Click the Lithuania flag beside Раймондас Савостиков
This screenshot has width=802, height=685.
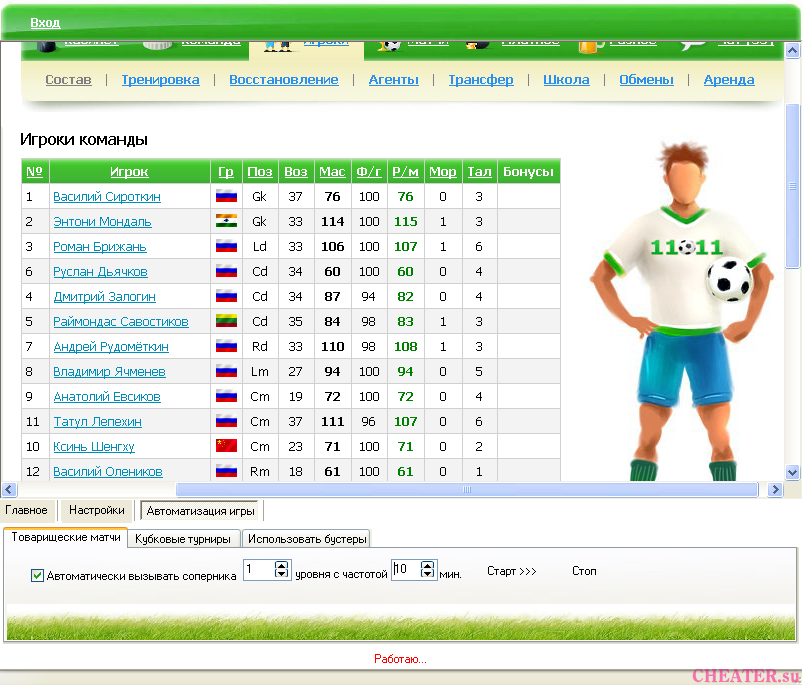[226, 322]
